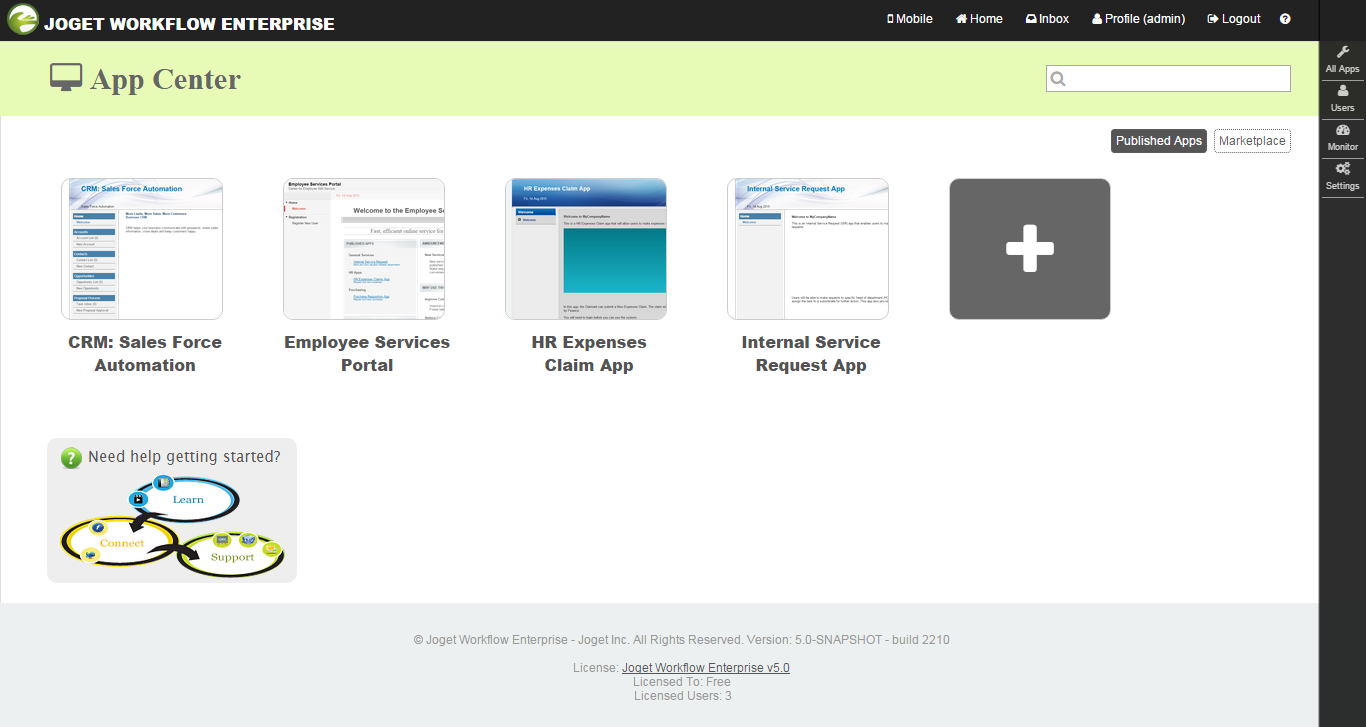Click the copyright version footer text
The height and width of the screenshot is (727, 1366).
pos(682,640)
